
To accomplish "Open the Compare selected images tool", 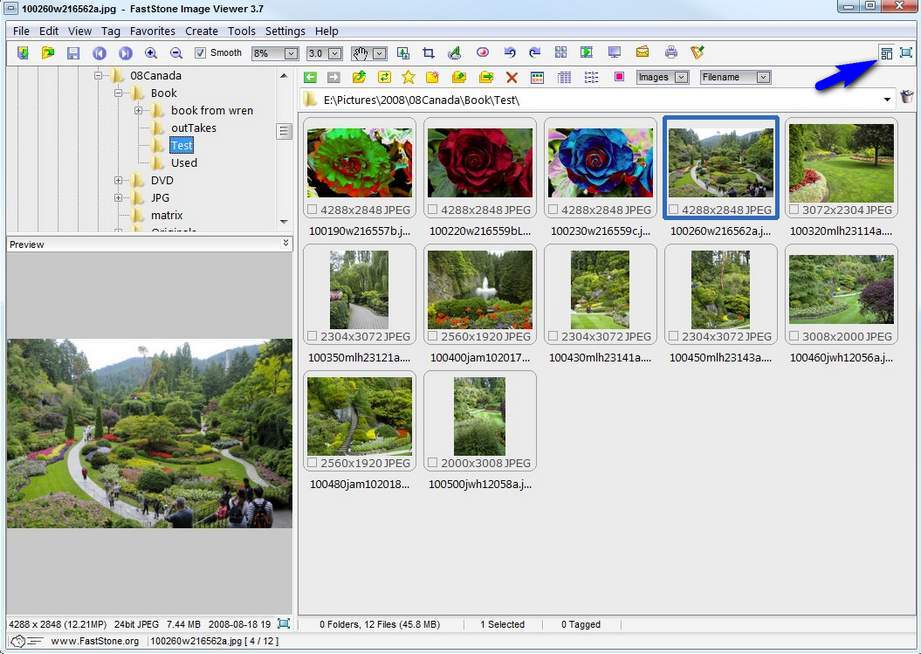I will pyautogui.click(x=561, y=52).
